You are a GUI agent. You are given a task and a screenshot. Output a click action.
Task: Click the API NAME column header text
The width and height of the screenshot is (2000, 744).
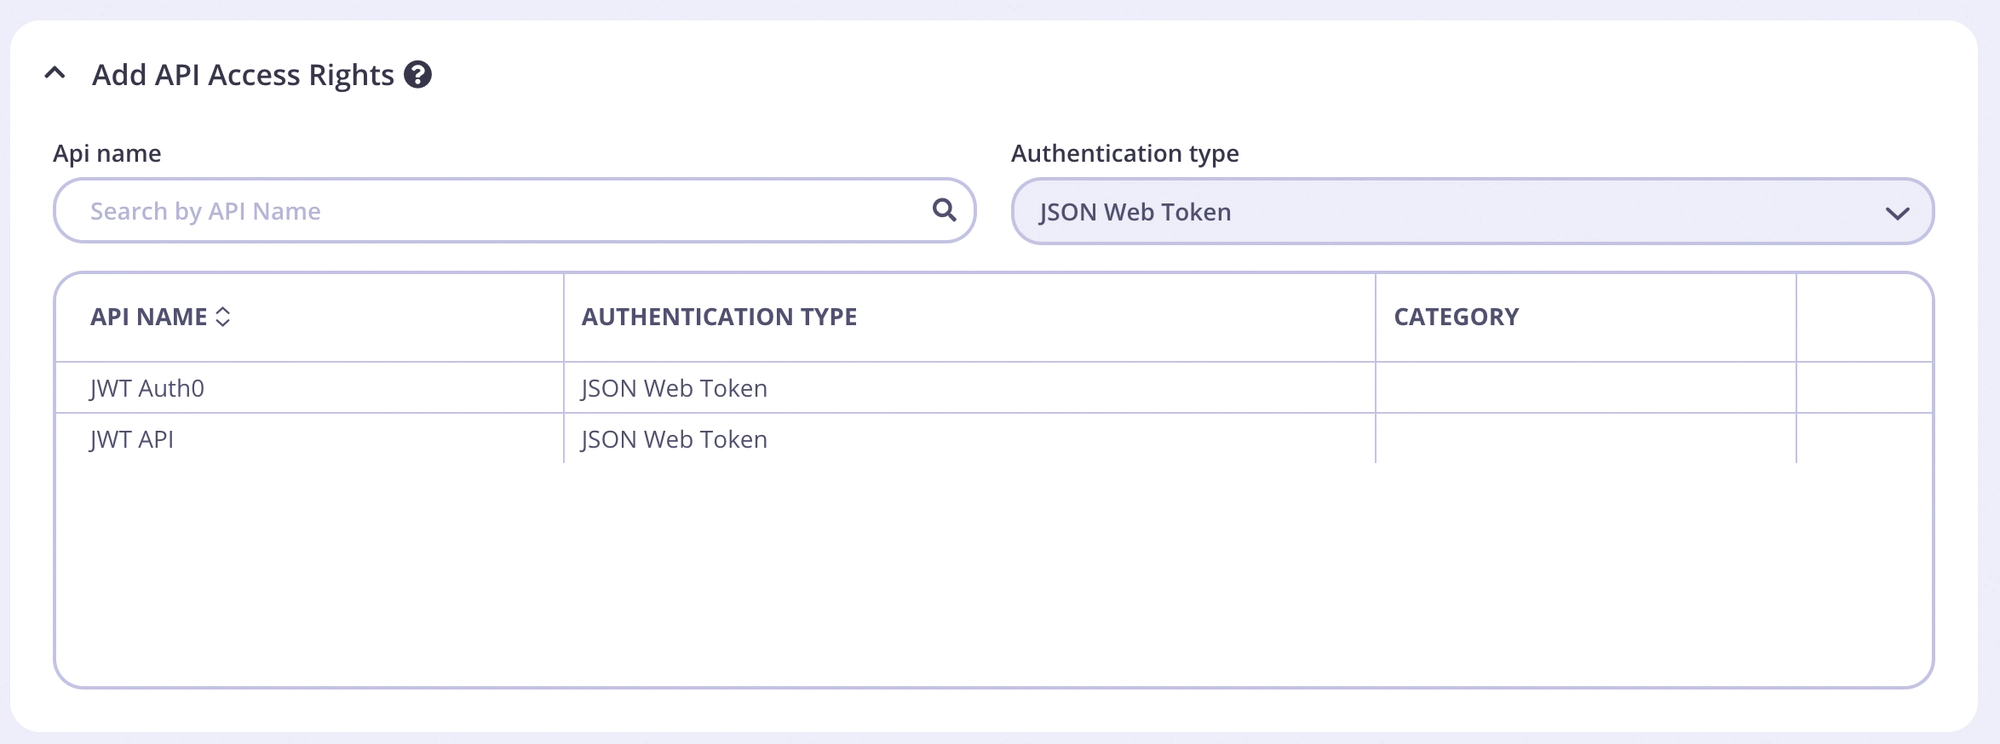coord(149,317)
